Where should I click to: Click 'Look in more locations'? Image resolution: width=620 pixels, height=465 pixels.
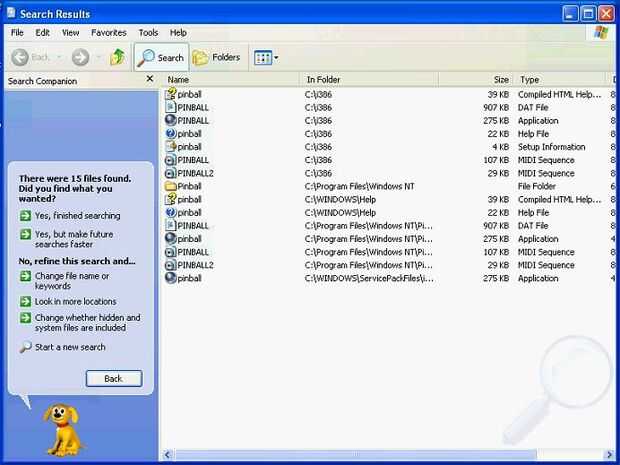point(68,302)
